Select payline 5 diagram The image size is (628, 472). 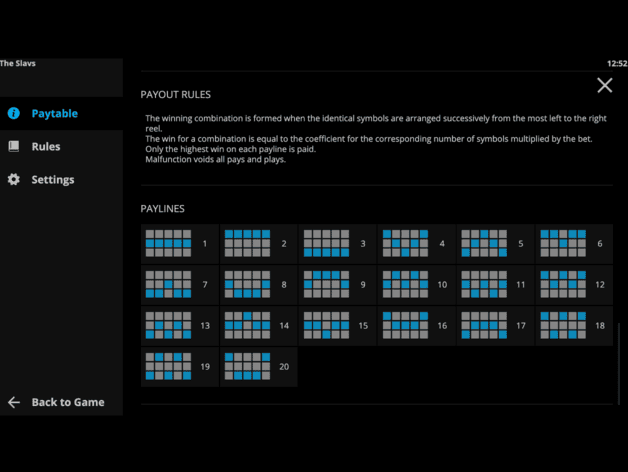pos(484,243)
